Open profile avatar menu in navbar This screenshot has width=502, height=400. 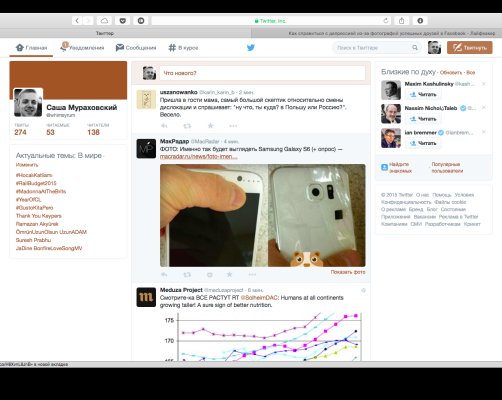point(434,48)
